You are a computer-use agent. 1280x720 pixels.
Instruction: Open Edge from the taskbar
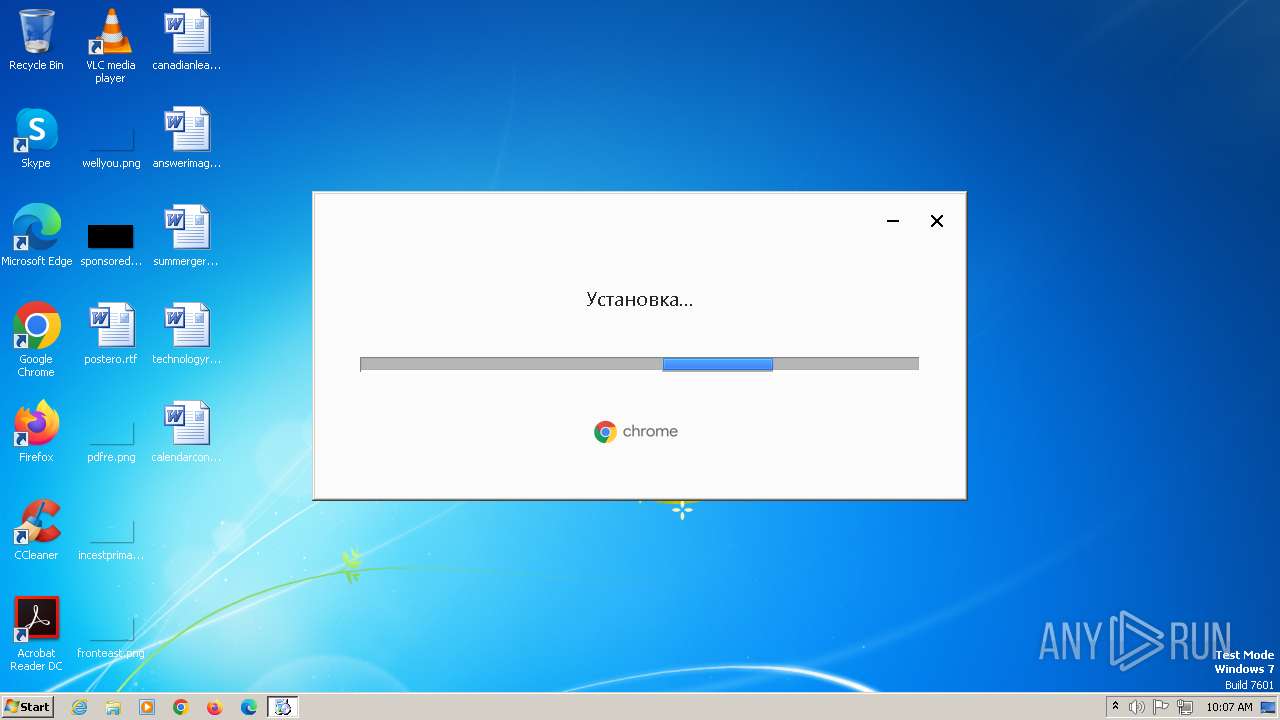[x=249, y=707]
